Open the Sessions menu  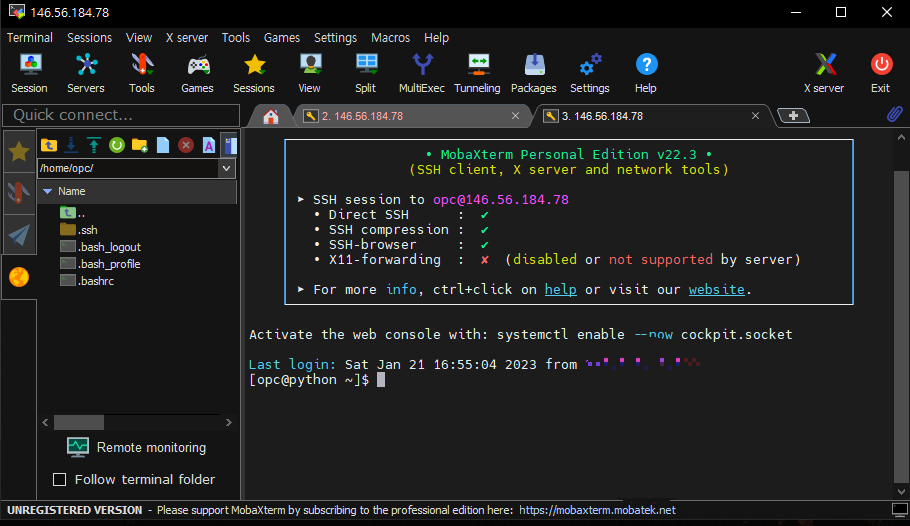click(89, 38)
